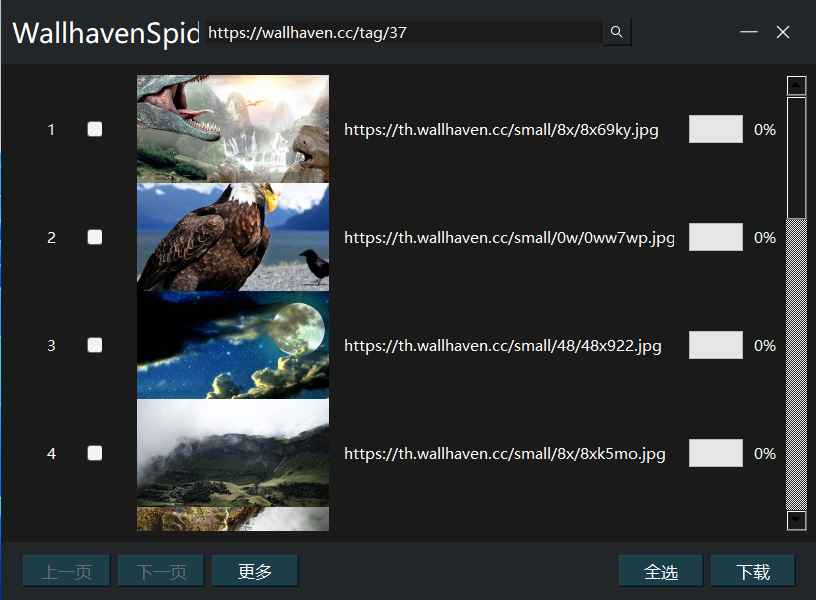Click the vertical scrollbar handle
This screenshot has height=600, width=816.
pos(796,157)
